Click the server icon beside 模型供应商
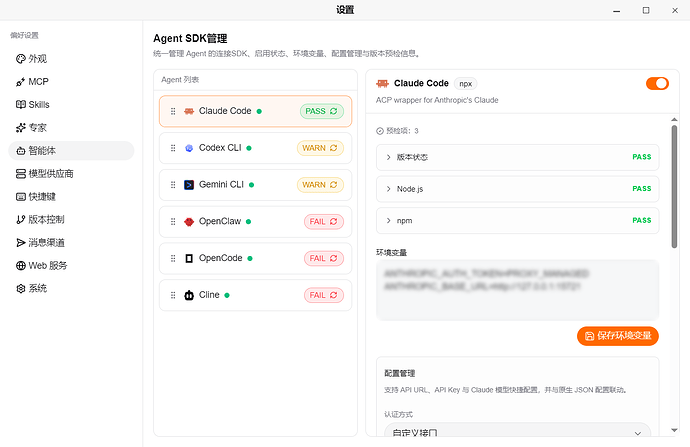This screenshot has height=447, width=690. [x=21, y=174]
